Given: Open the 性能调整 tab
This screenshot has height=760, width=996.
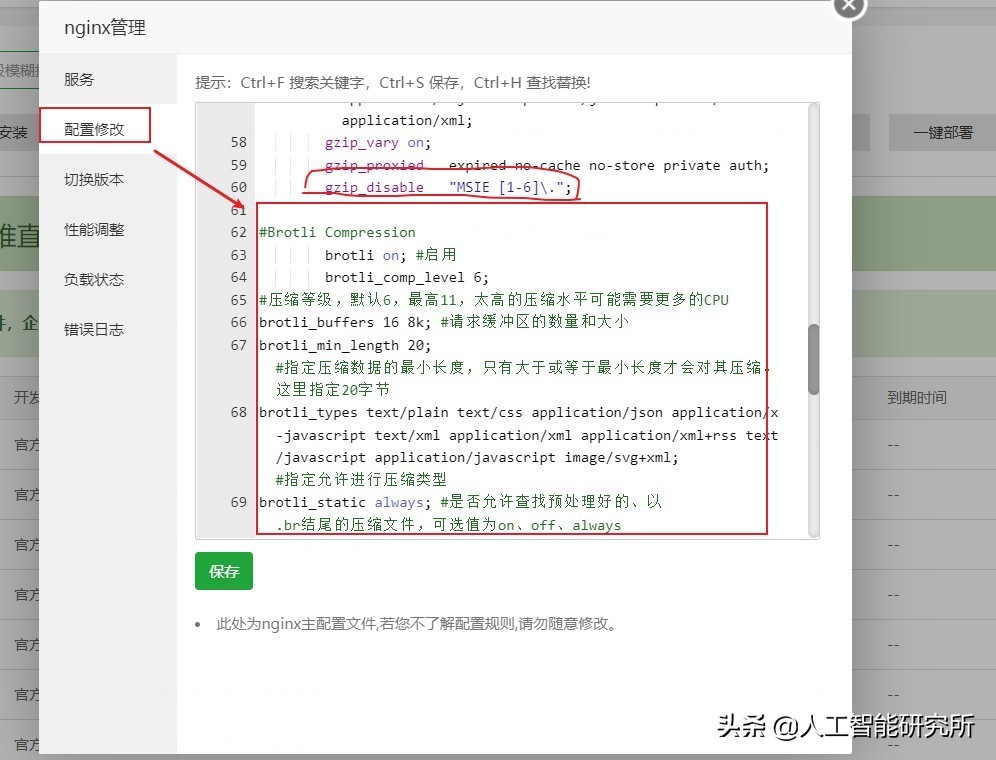Looking at the screenshot, I should point(94,229).
